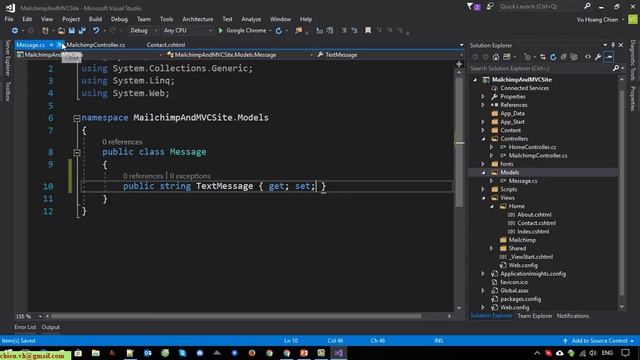
Task: Open the Analyze menu
Action: click(x=251, y=19)
